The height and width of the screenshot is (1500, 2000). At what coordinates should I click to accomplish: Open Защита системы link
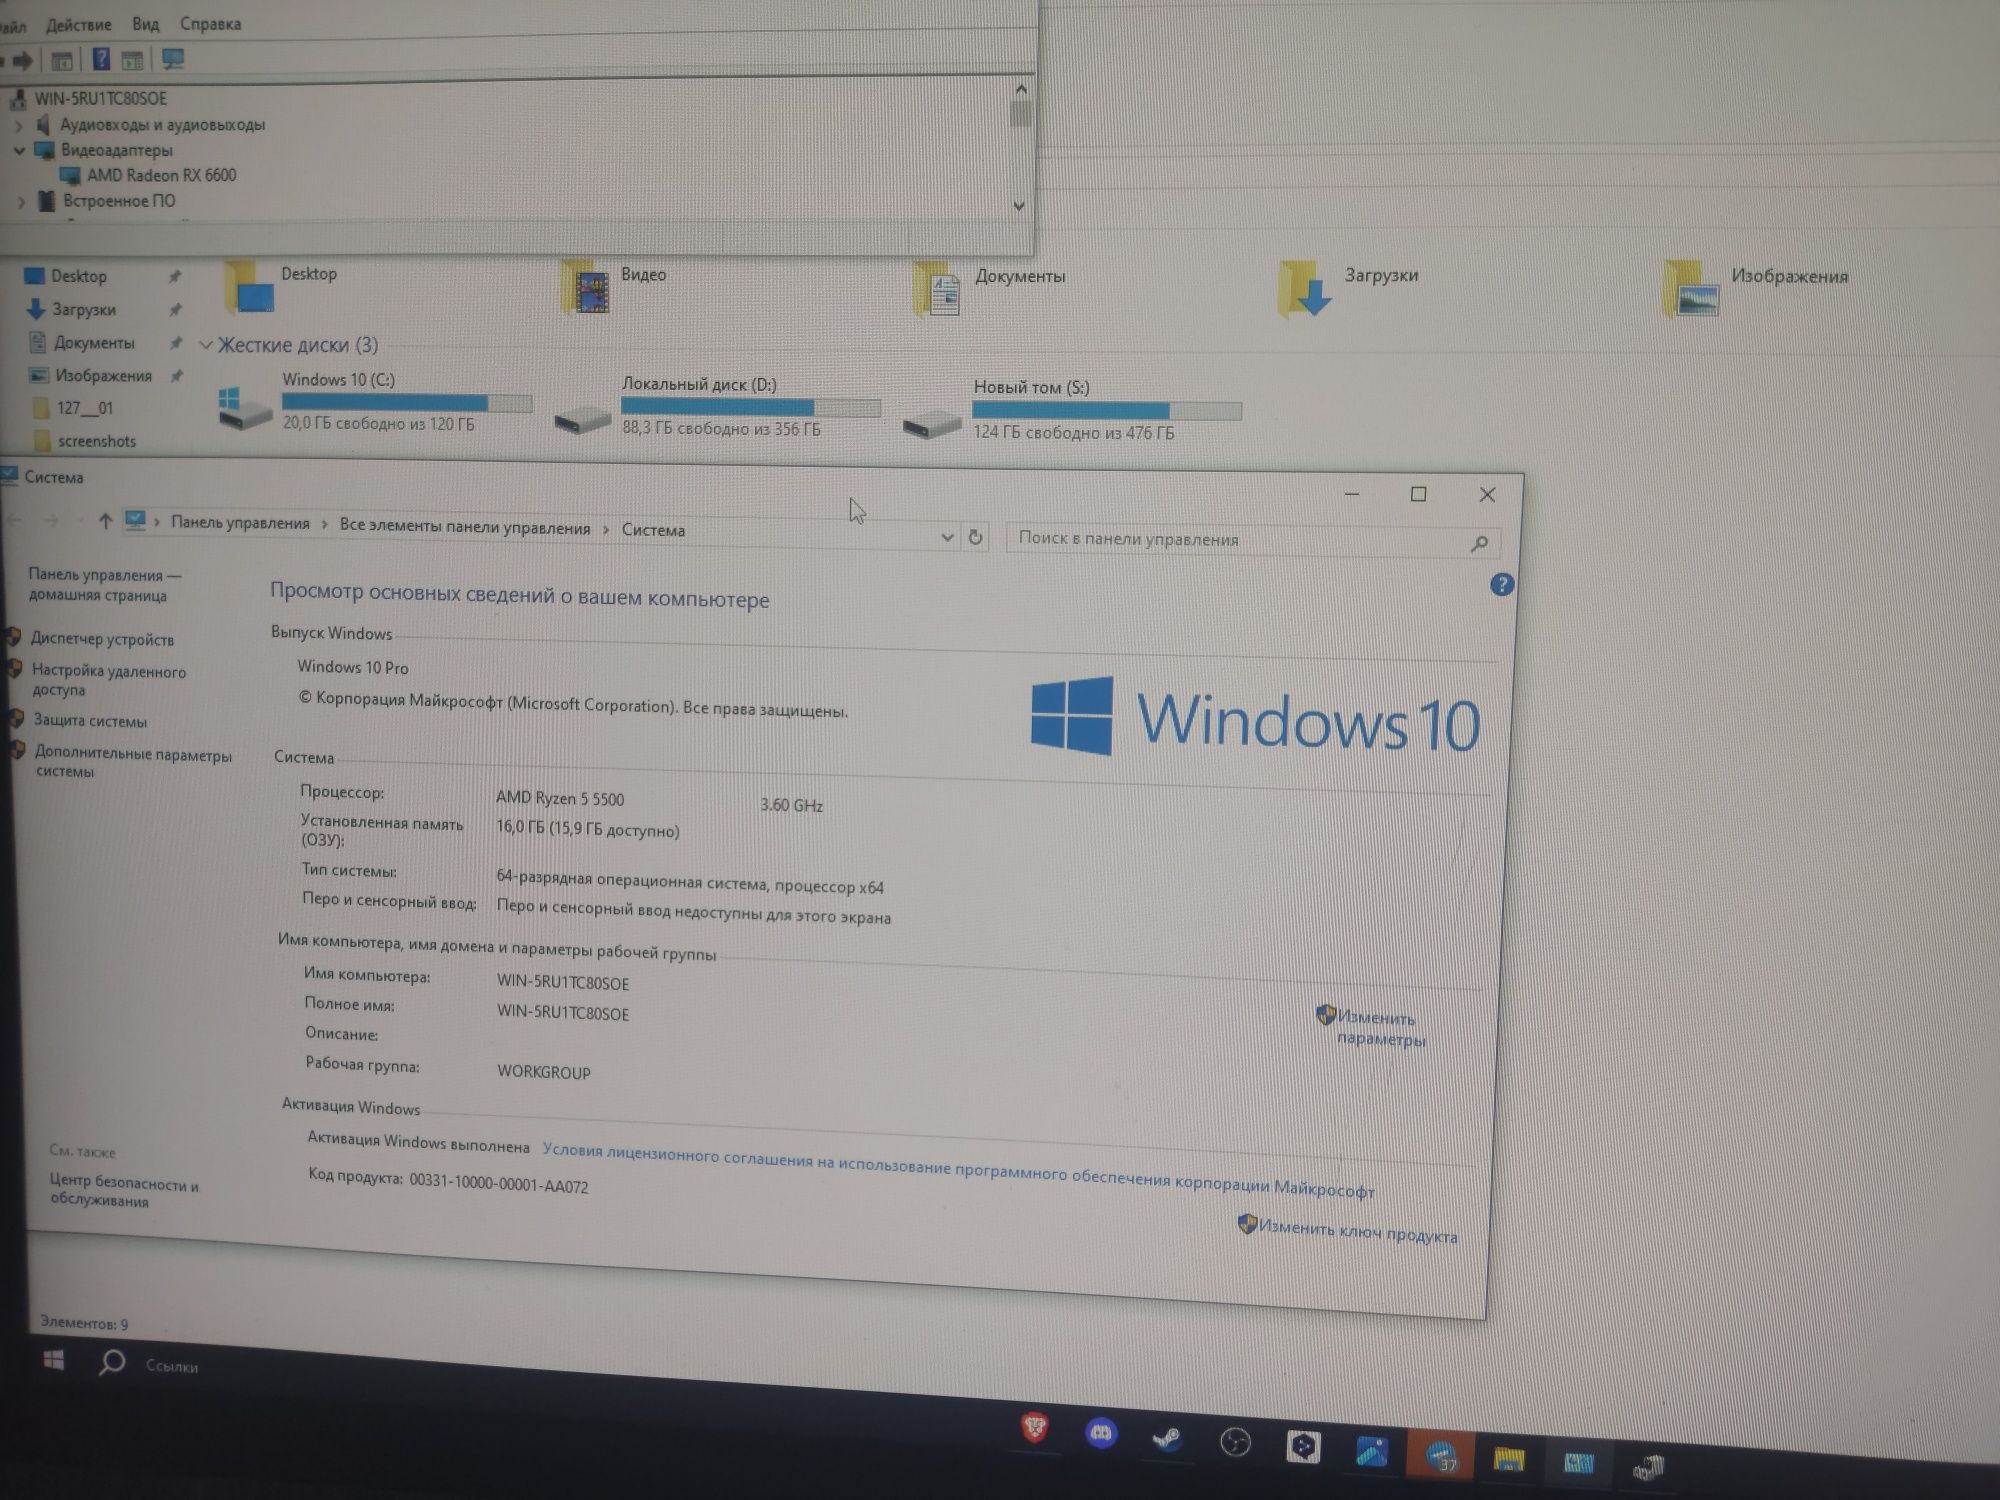point(90,721)
